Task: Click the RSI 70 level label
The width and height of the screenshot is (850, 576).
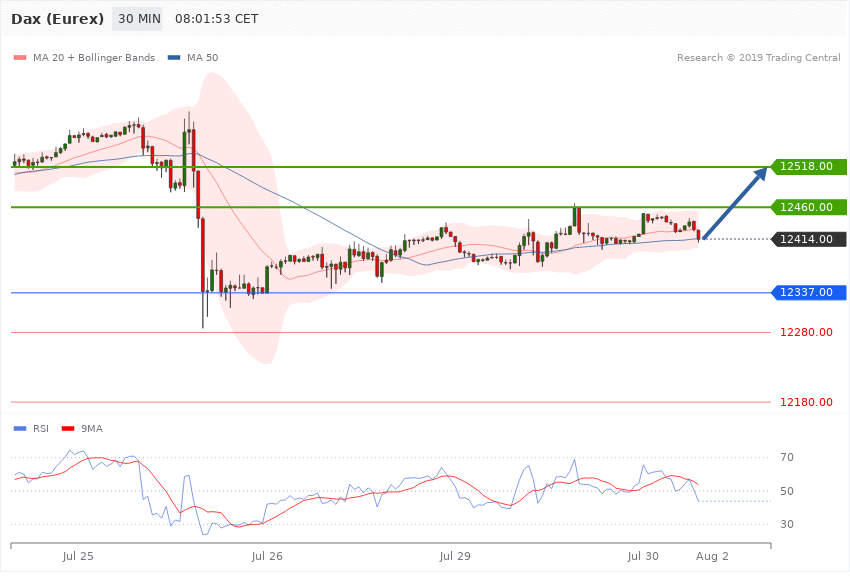Action: pyautogui.click(x=787, y=457)
